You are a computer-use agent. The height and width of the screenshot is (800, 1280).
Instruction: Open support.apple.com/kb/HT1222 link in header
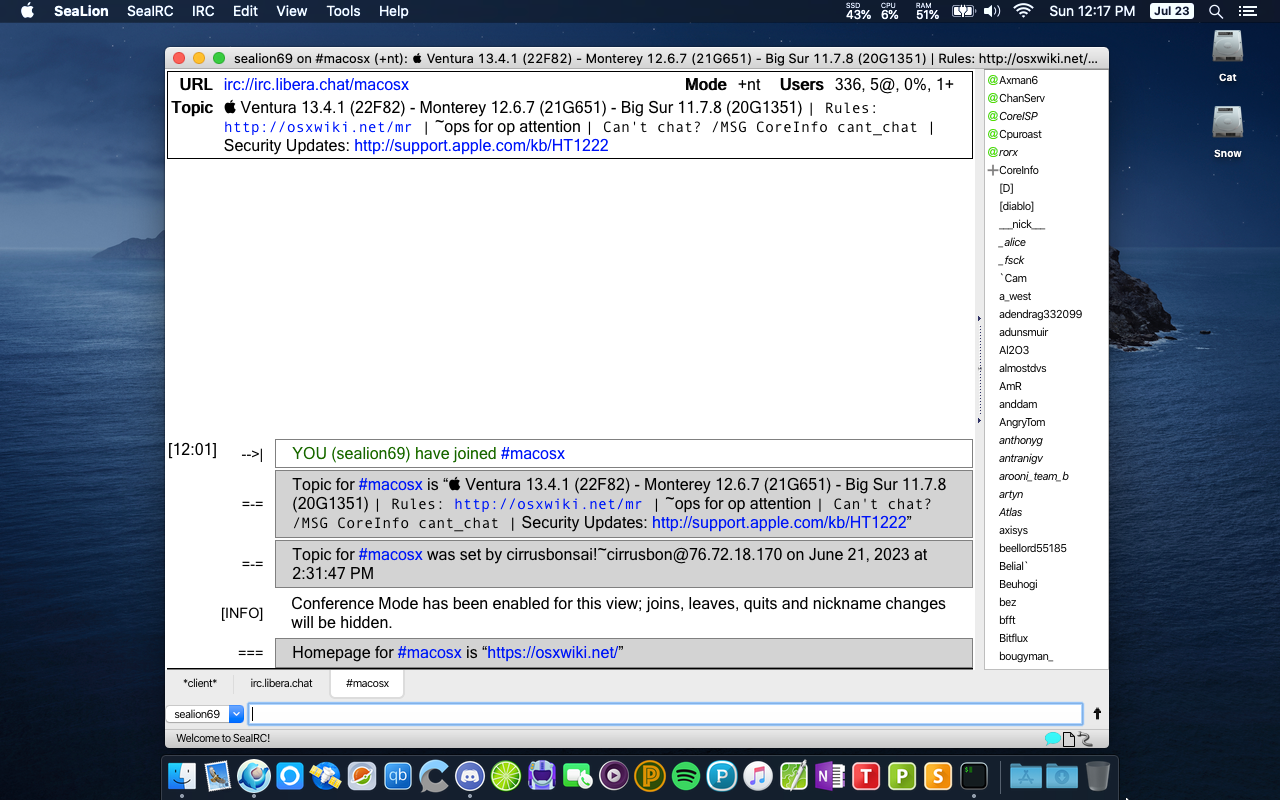coord(481,146)
